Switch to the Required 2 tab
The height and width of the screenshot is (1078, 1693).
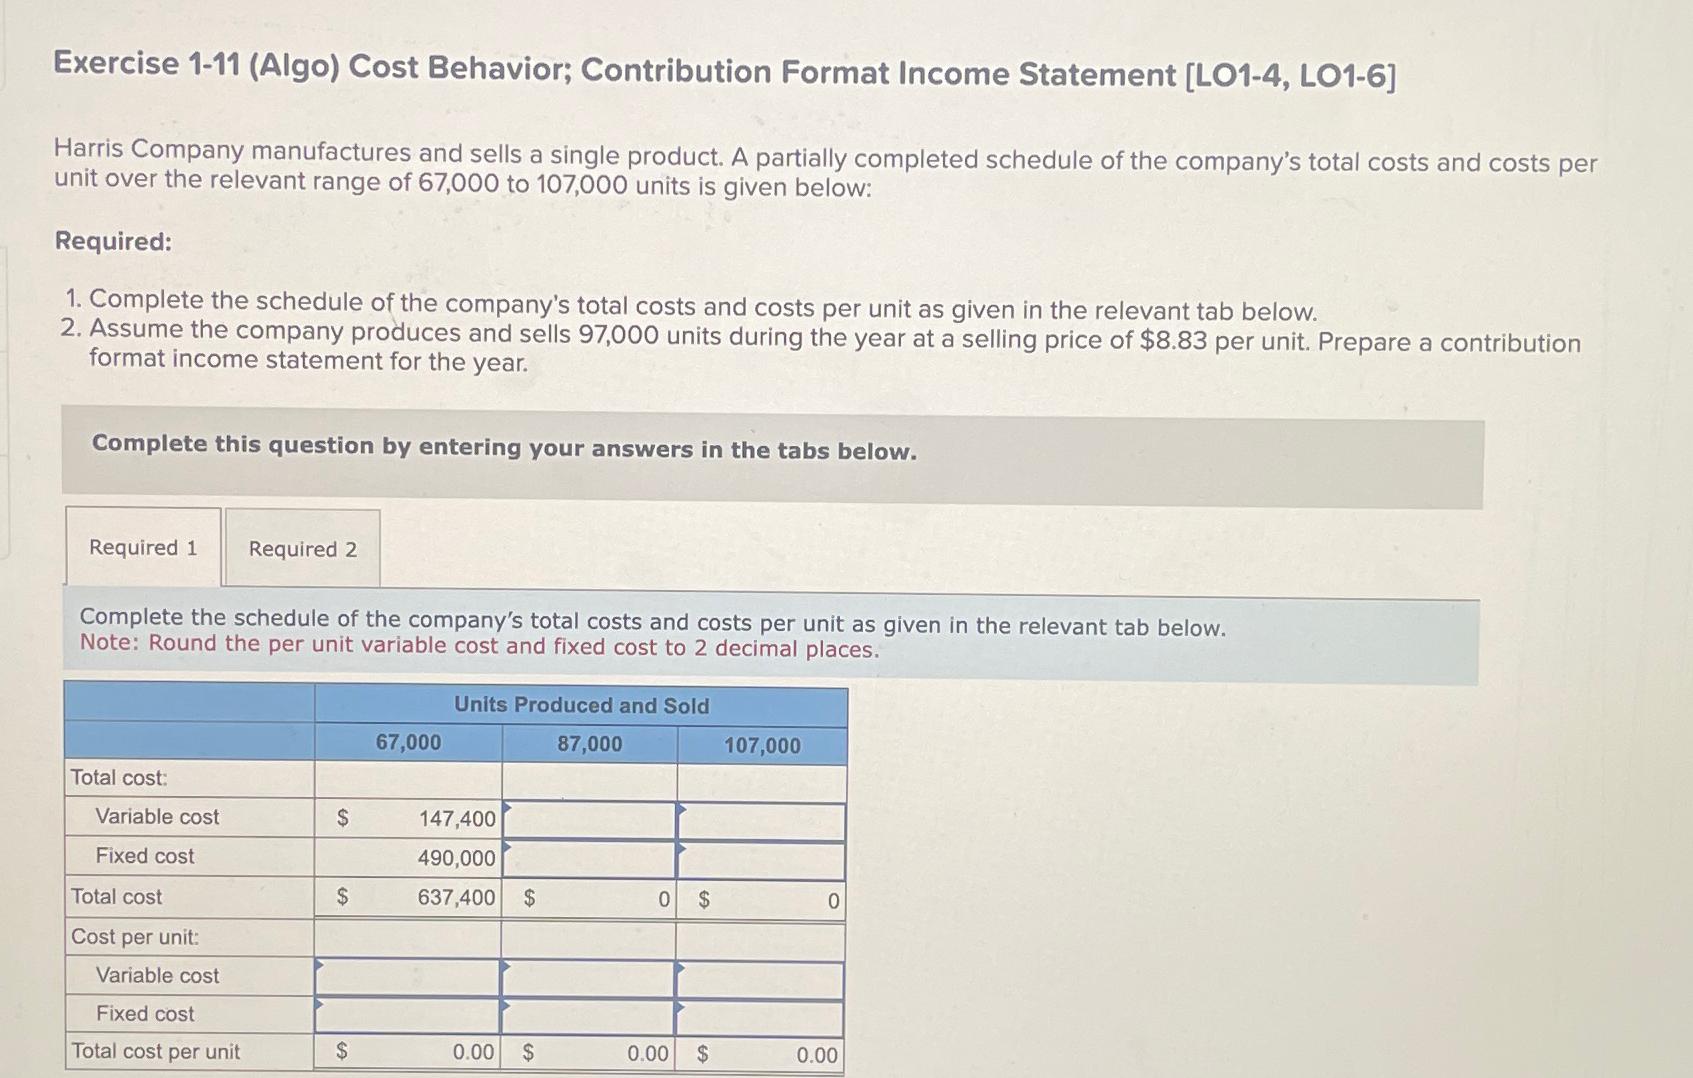pyautogui.click(x=303, y=549)
